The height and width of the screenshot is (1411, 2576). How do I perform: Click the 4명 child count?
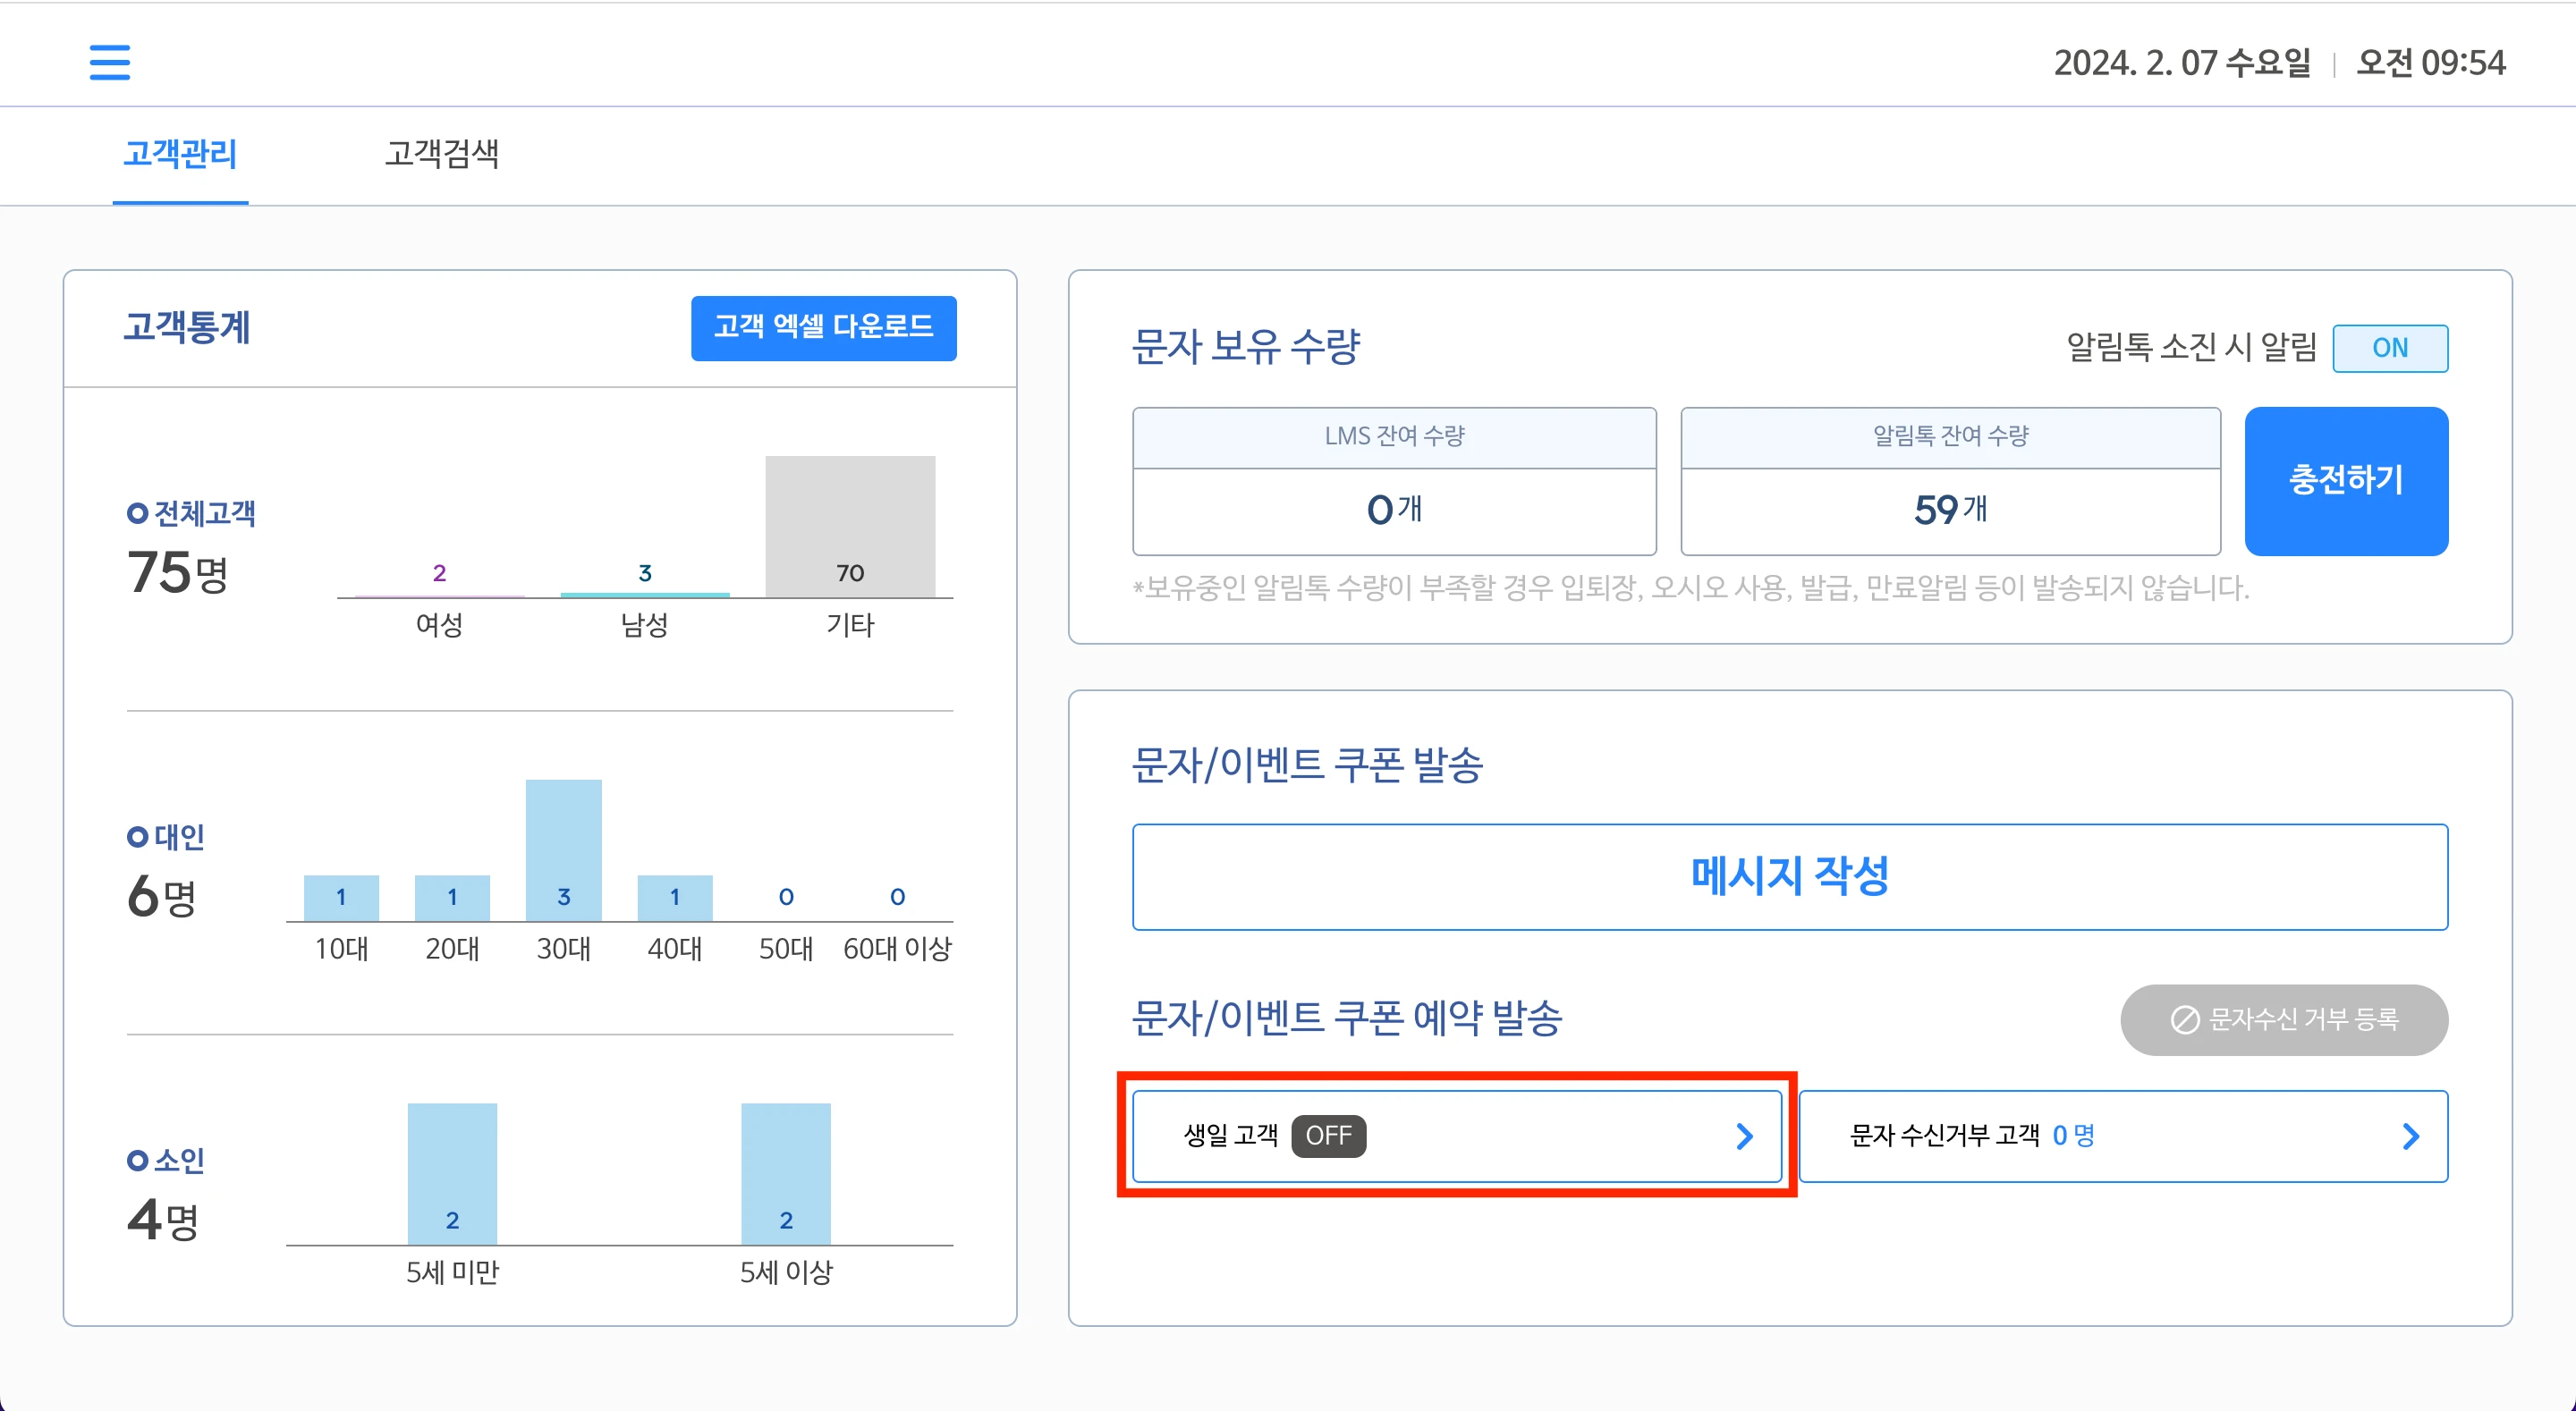coord(163,1220)
